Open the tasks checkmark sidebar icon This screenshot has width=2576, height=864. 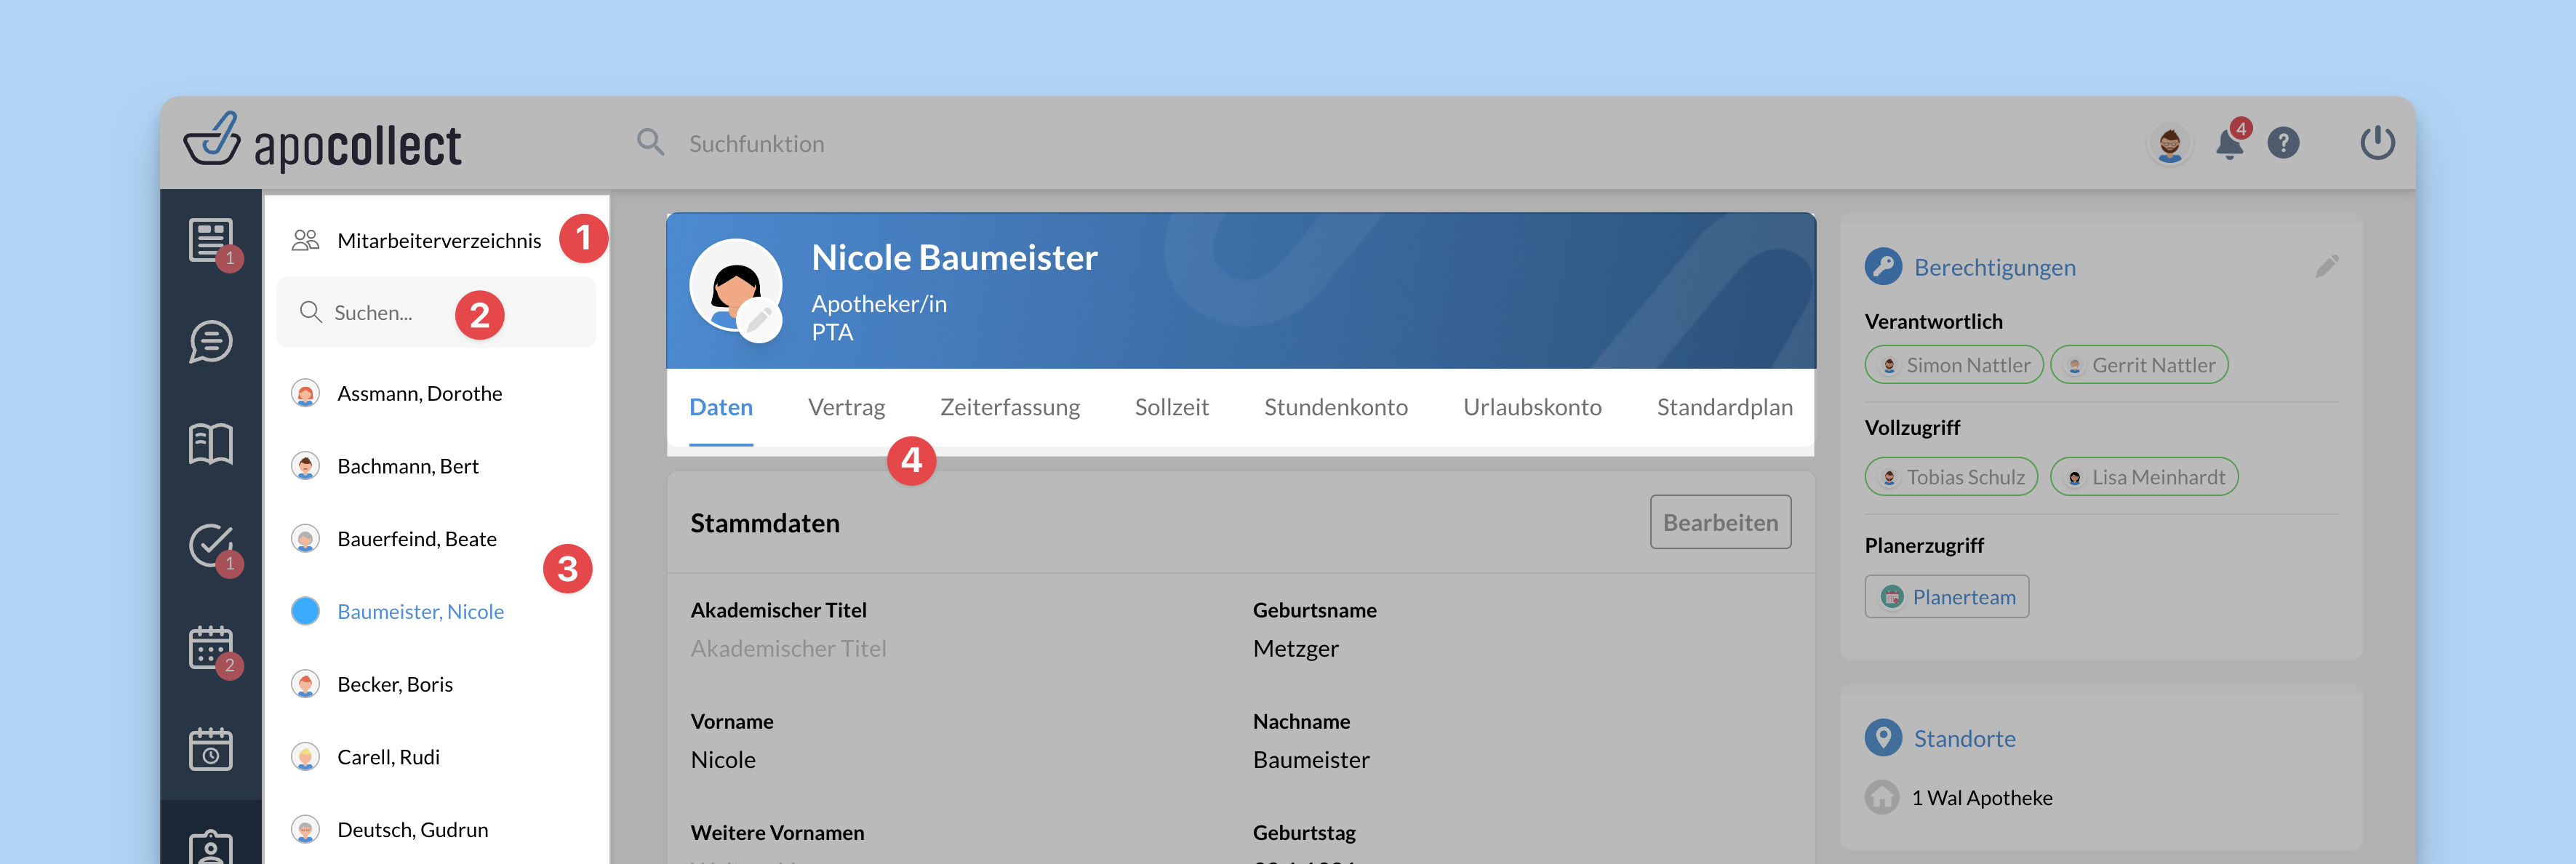(x=211, y=545)
